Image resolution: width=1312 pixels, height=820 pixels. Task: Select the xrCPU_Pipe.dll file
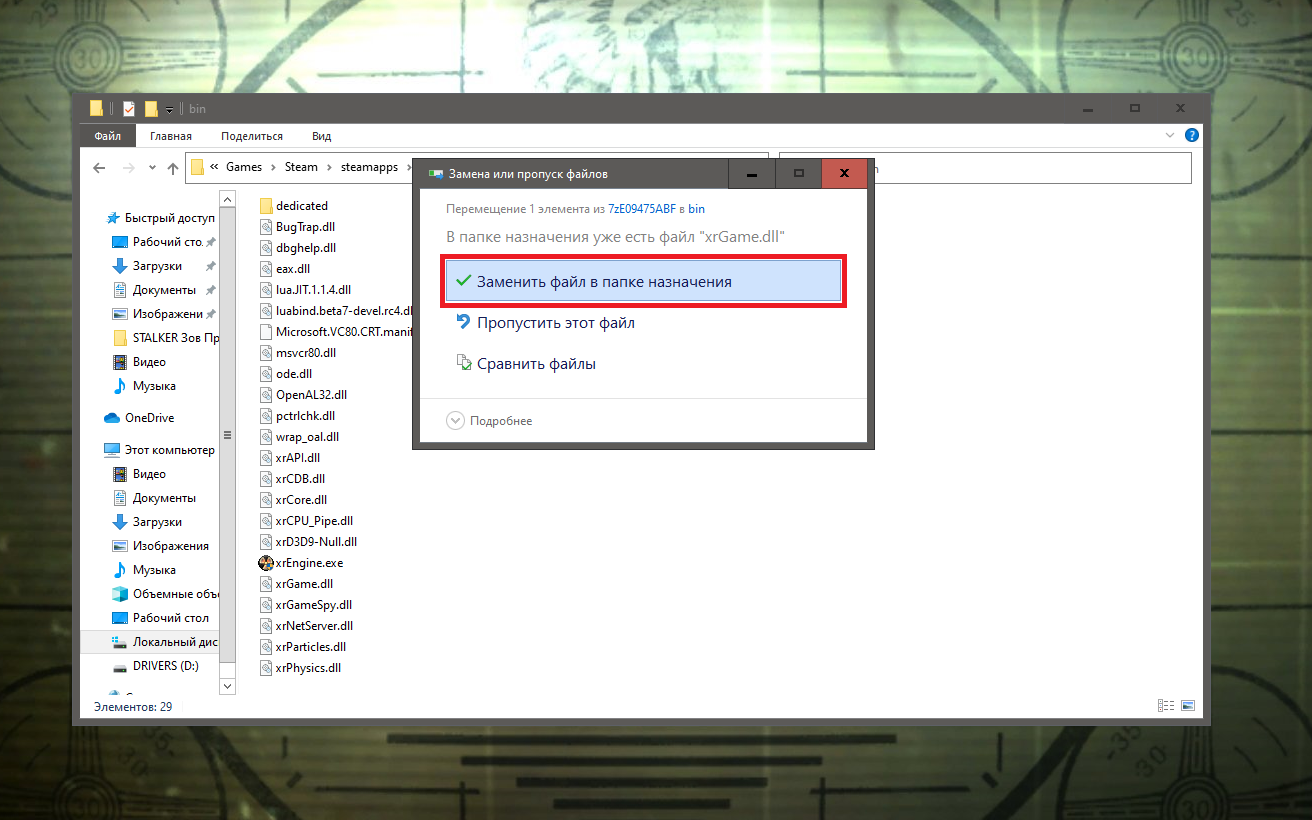pyautogui.click(x=306, y=521)
